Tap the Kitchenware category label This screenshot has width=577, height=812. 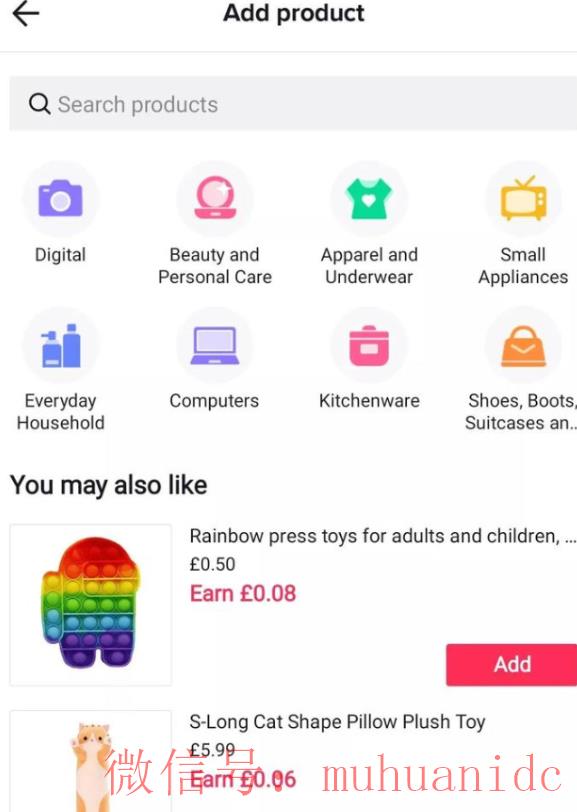(x=369, y=400)
